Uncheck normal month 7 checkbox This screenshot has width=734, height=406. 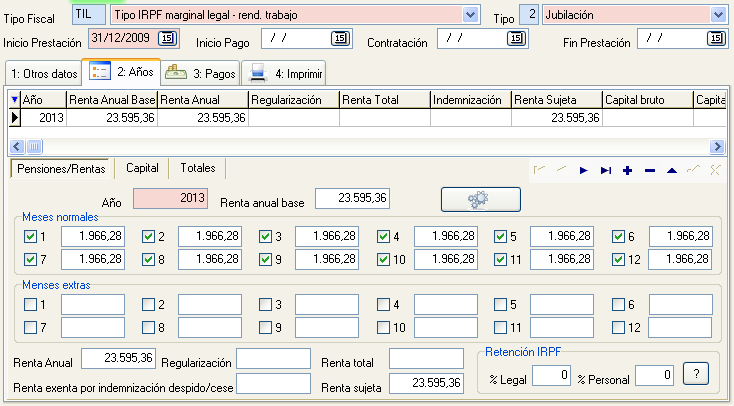(30, 259)
